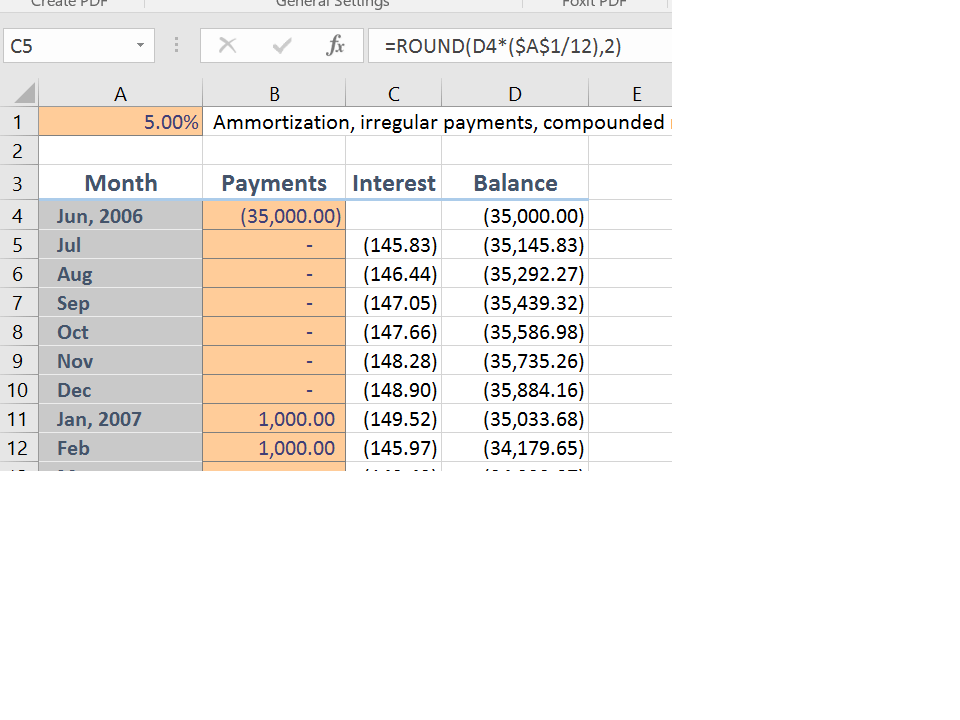Click the (148.90) interest cell
Screen dimensions: 960x720
click(x=394, y=390)
